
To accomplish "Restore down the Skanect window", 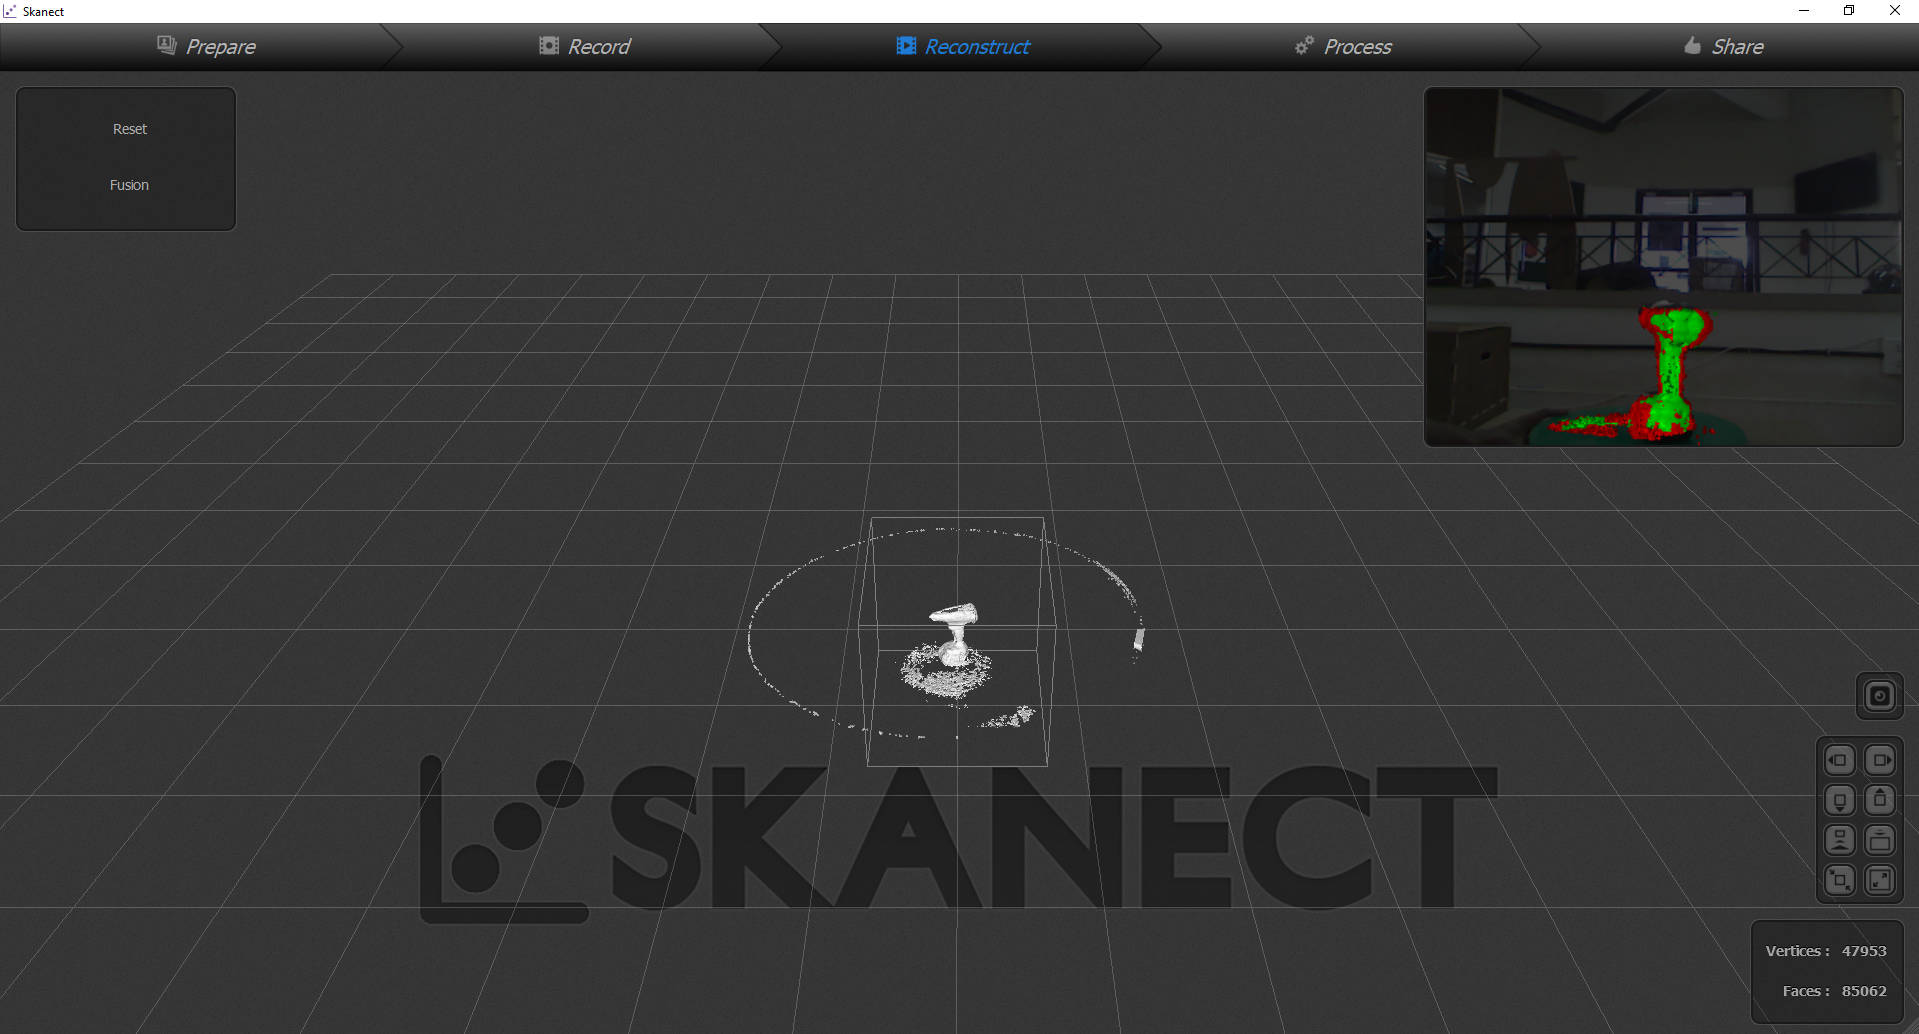I will pos(1849,11).
